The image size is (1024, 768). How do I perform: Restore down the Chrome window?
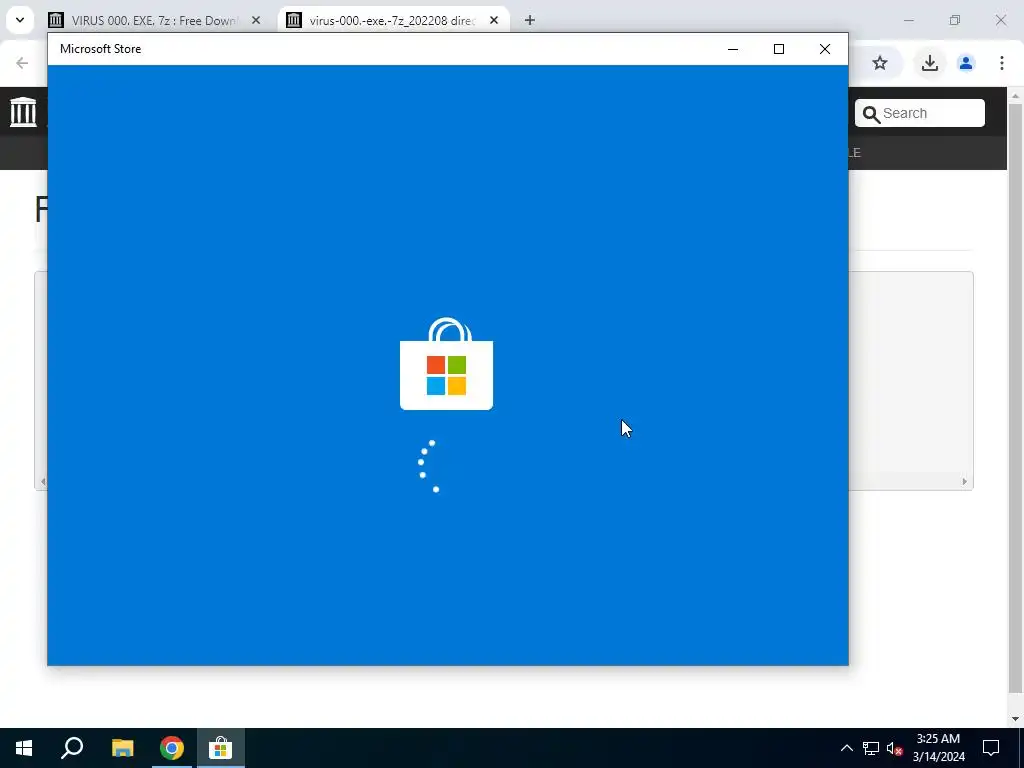955,20
